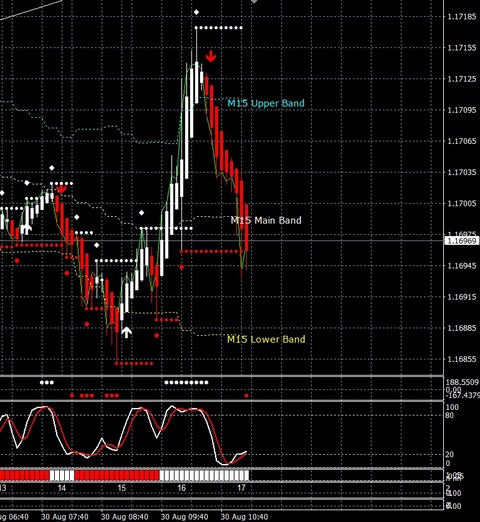Select the white diamond above the highest candle wick

[x=196, y=12]
